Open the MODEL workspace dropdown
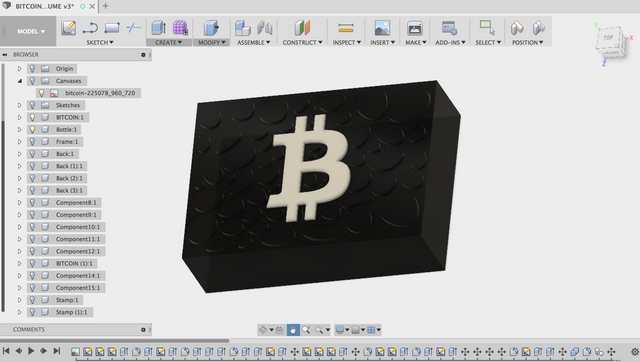Image resolution: width=640 pixels, height=362 pixels. [x=31, y=31]
